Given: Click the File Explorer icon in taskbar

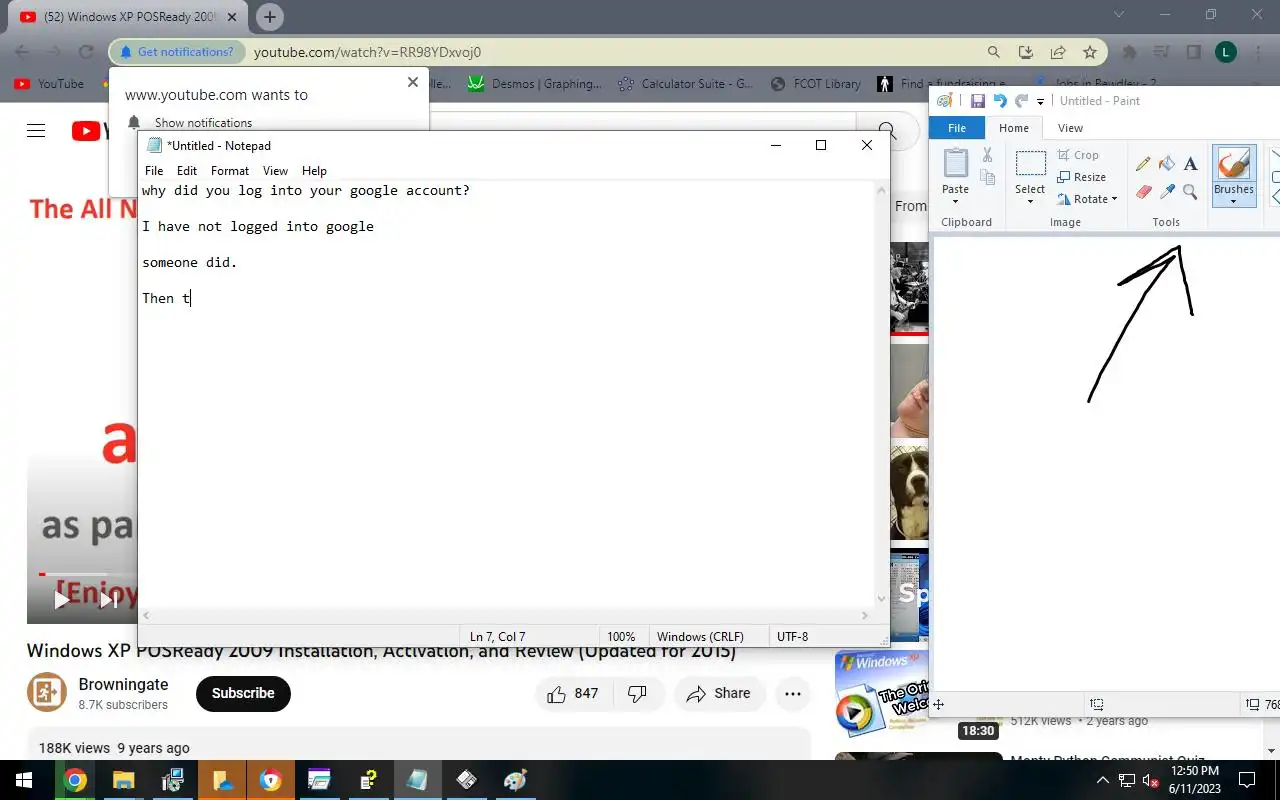Looking at the screenshot, I should (123, 780).
